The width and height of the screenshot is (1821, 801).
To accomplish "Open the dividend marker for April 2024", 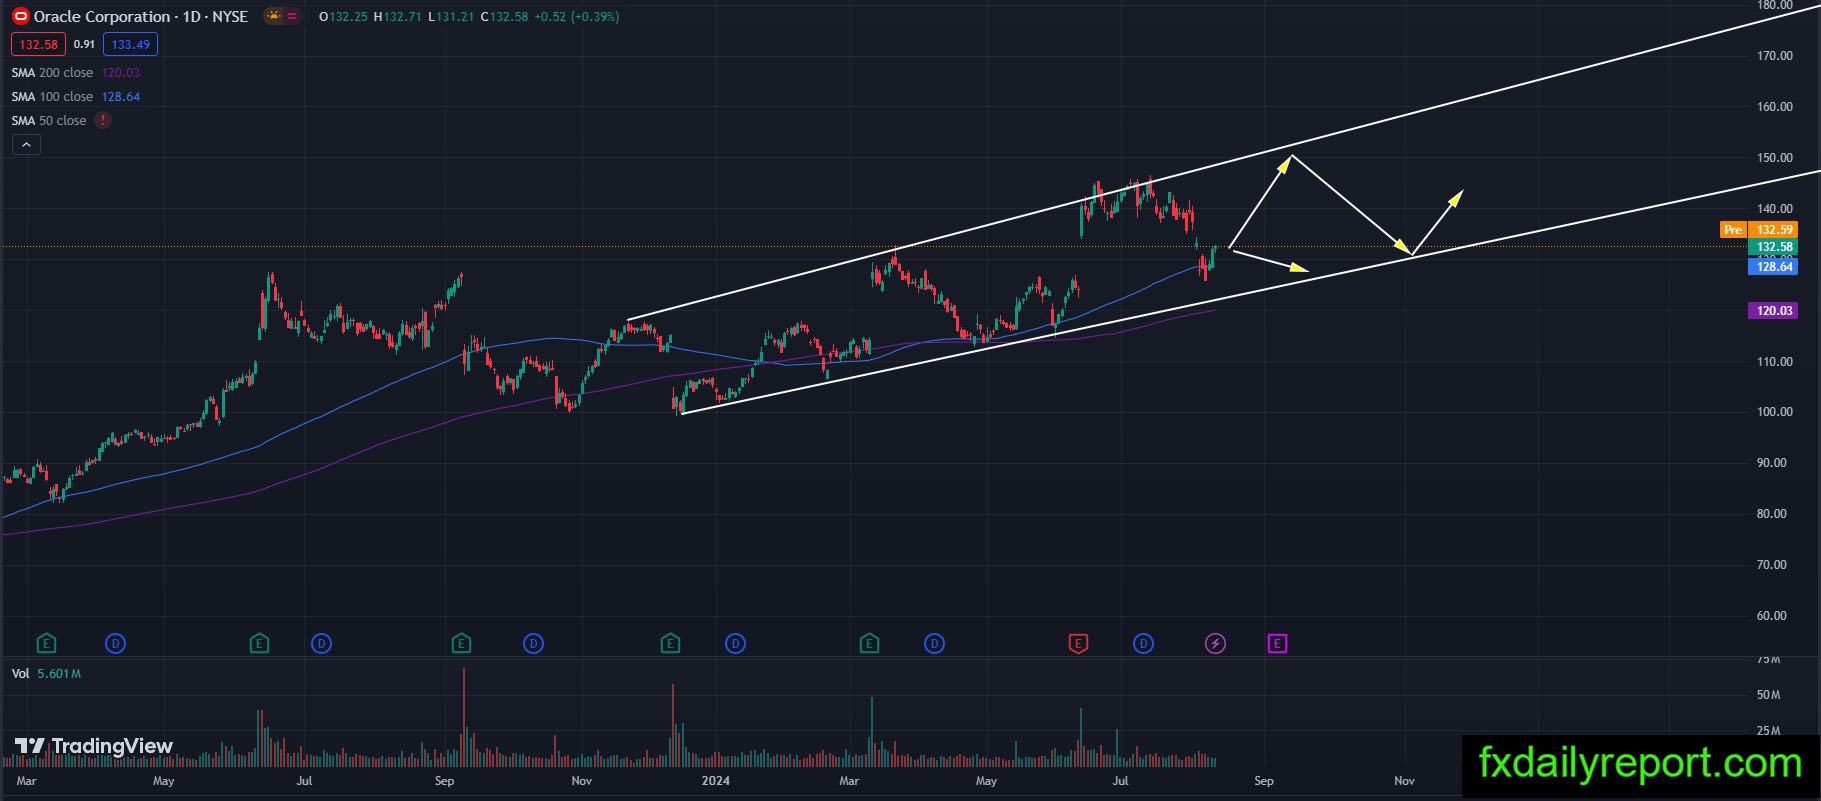I will point(934,643).
